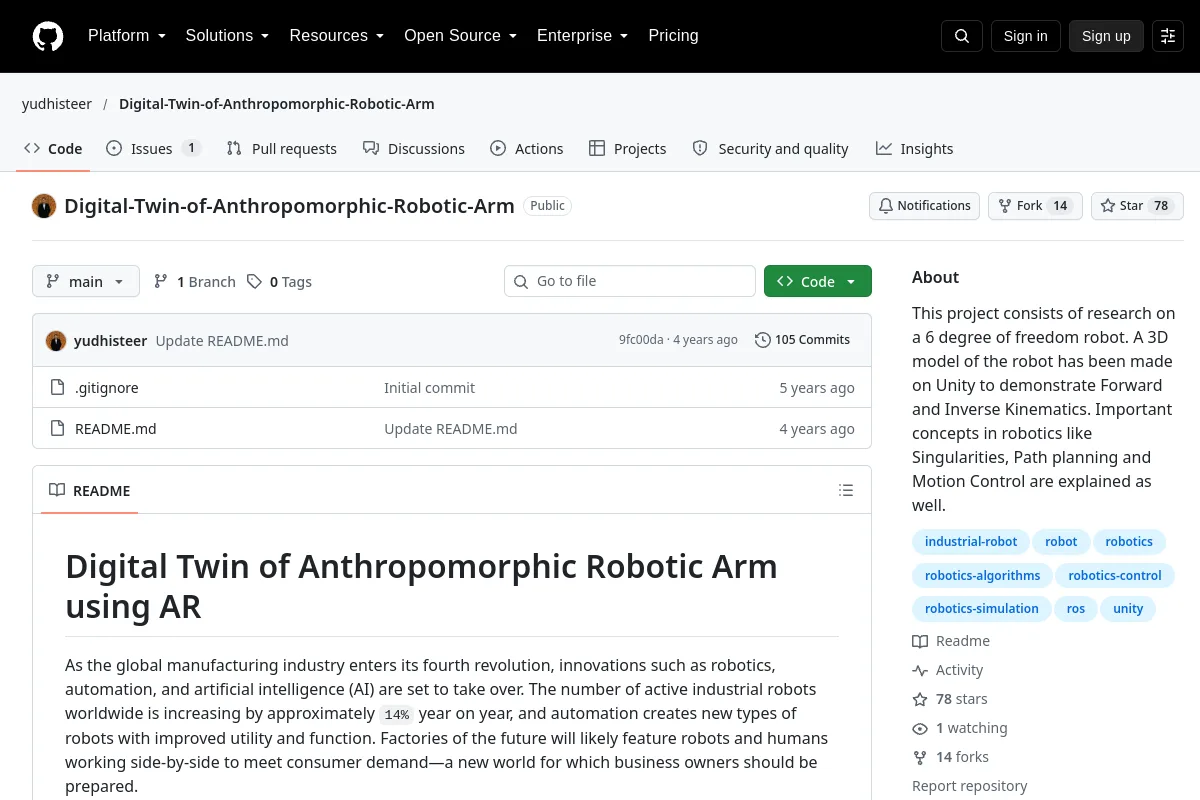Image resolution: width=1200 pixels, height=800 pixels.
Task: Switch to the Pull requests tab
Action: (281, 148)
